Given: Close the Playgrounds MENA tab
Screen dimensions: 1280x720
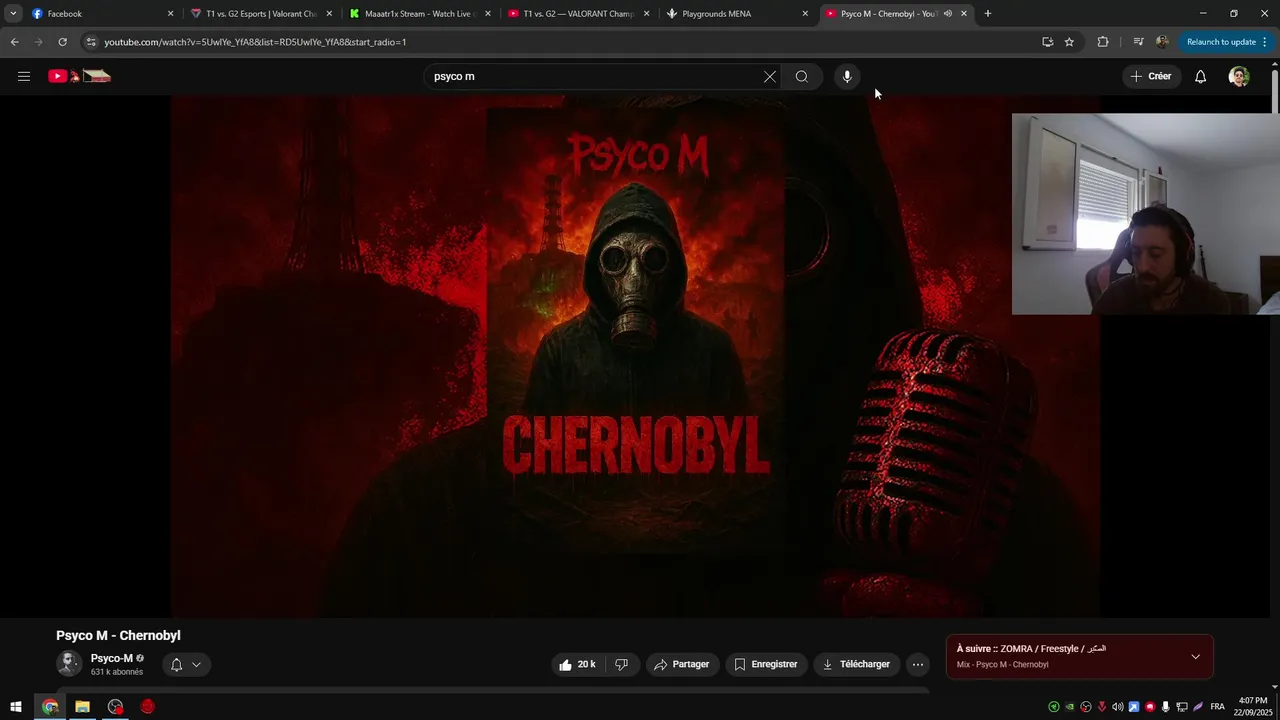Looking at the screenshot, I should (805, 14).
